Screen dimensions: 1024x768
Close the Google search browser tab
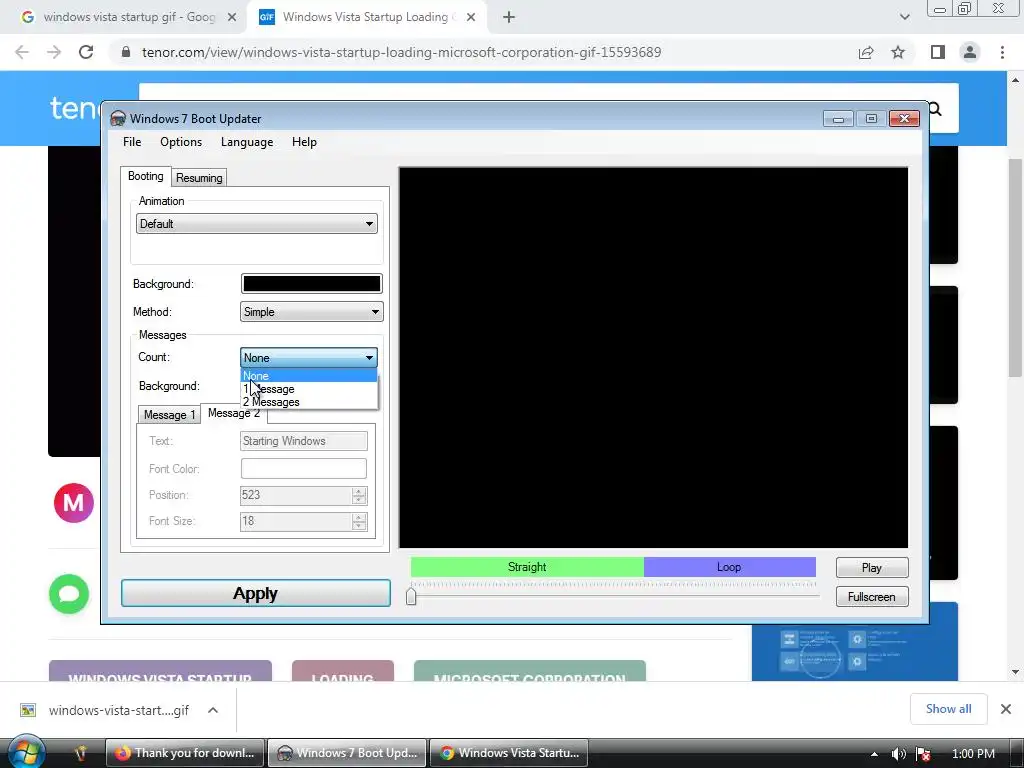(x=232, y=17)
